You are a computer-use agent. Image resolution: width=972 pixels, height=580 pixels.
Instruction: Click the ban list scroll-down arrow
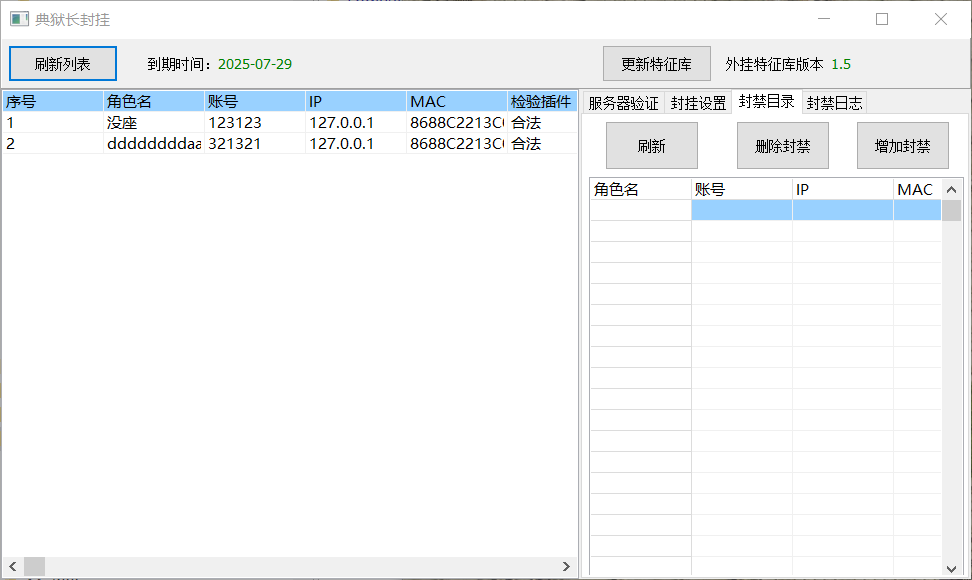point(951,568)
